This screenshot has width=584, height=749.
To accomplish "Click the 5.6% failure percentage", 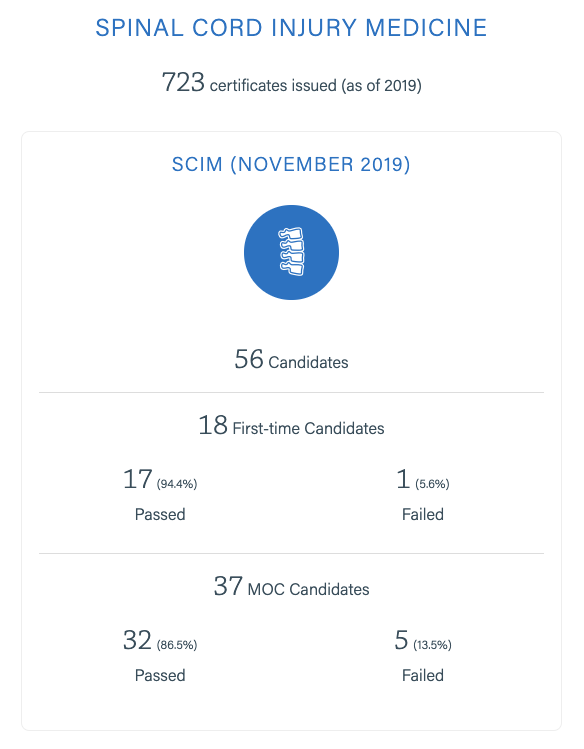I will 433,484.
